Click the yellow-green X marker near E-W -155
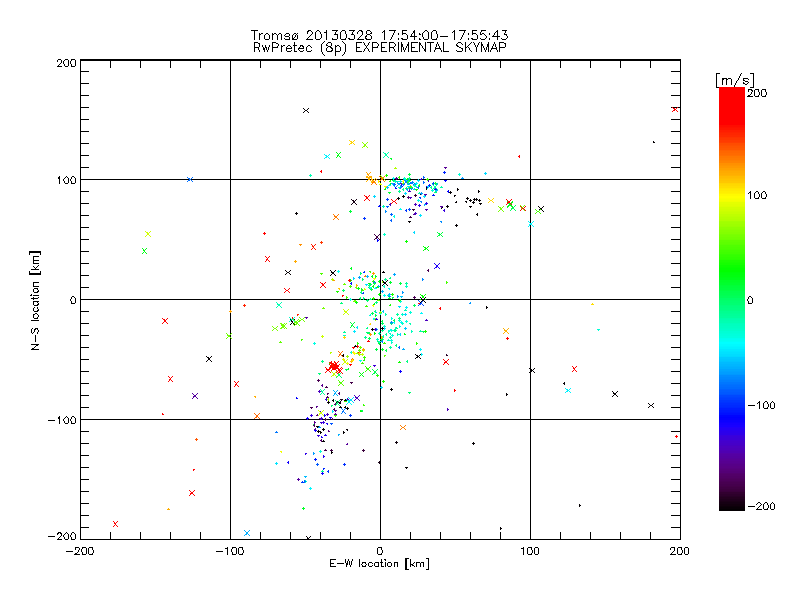 point(148,234)
